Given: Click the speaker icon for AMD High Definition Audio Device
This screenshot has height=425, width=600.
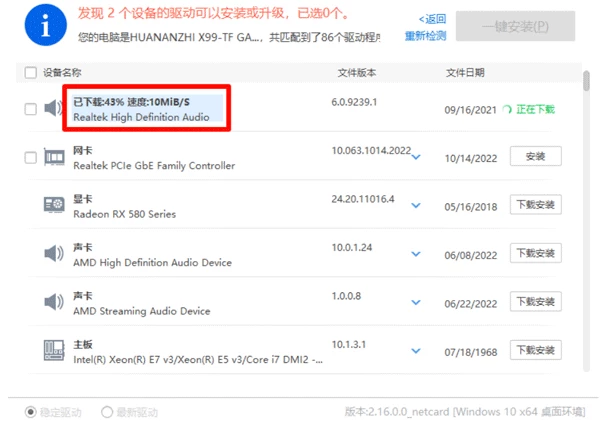Looking at the screenshot, I should click(x=54, y=254).
